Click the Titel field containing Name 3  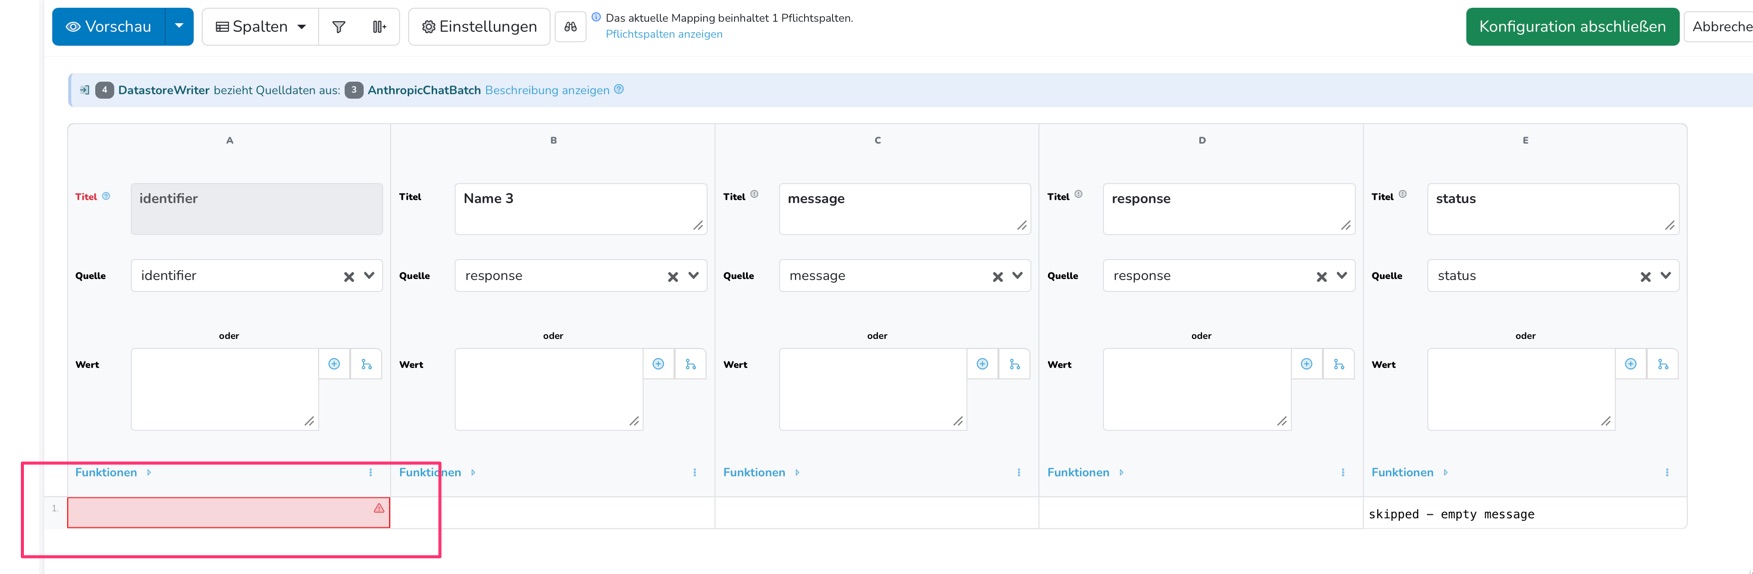click(580, 208)
